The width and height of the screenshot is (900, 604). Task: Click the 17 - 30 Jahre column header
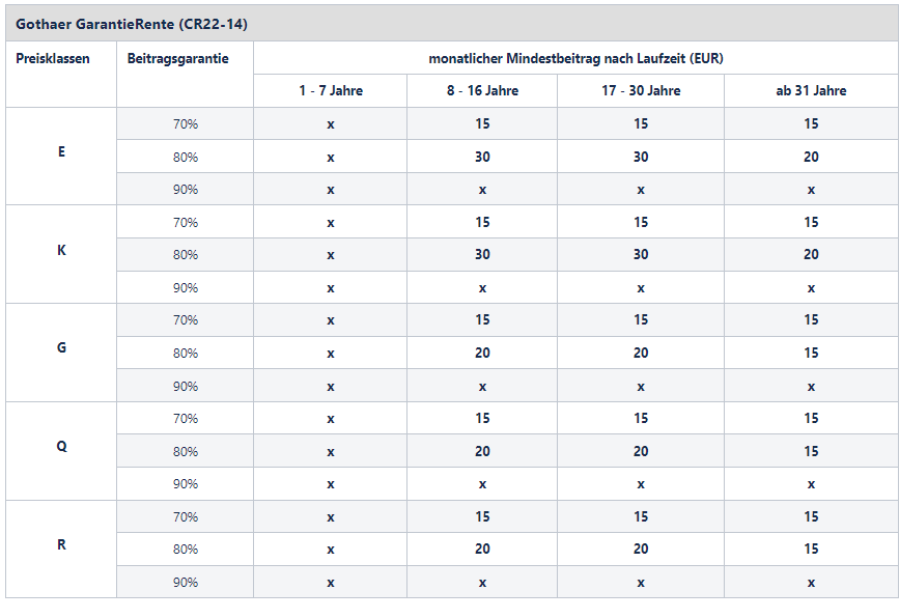click(641, 91)
